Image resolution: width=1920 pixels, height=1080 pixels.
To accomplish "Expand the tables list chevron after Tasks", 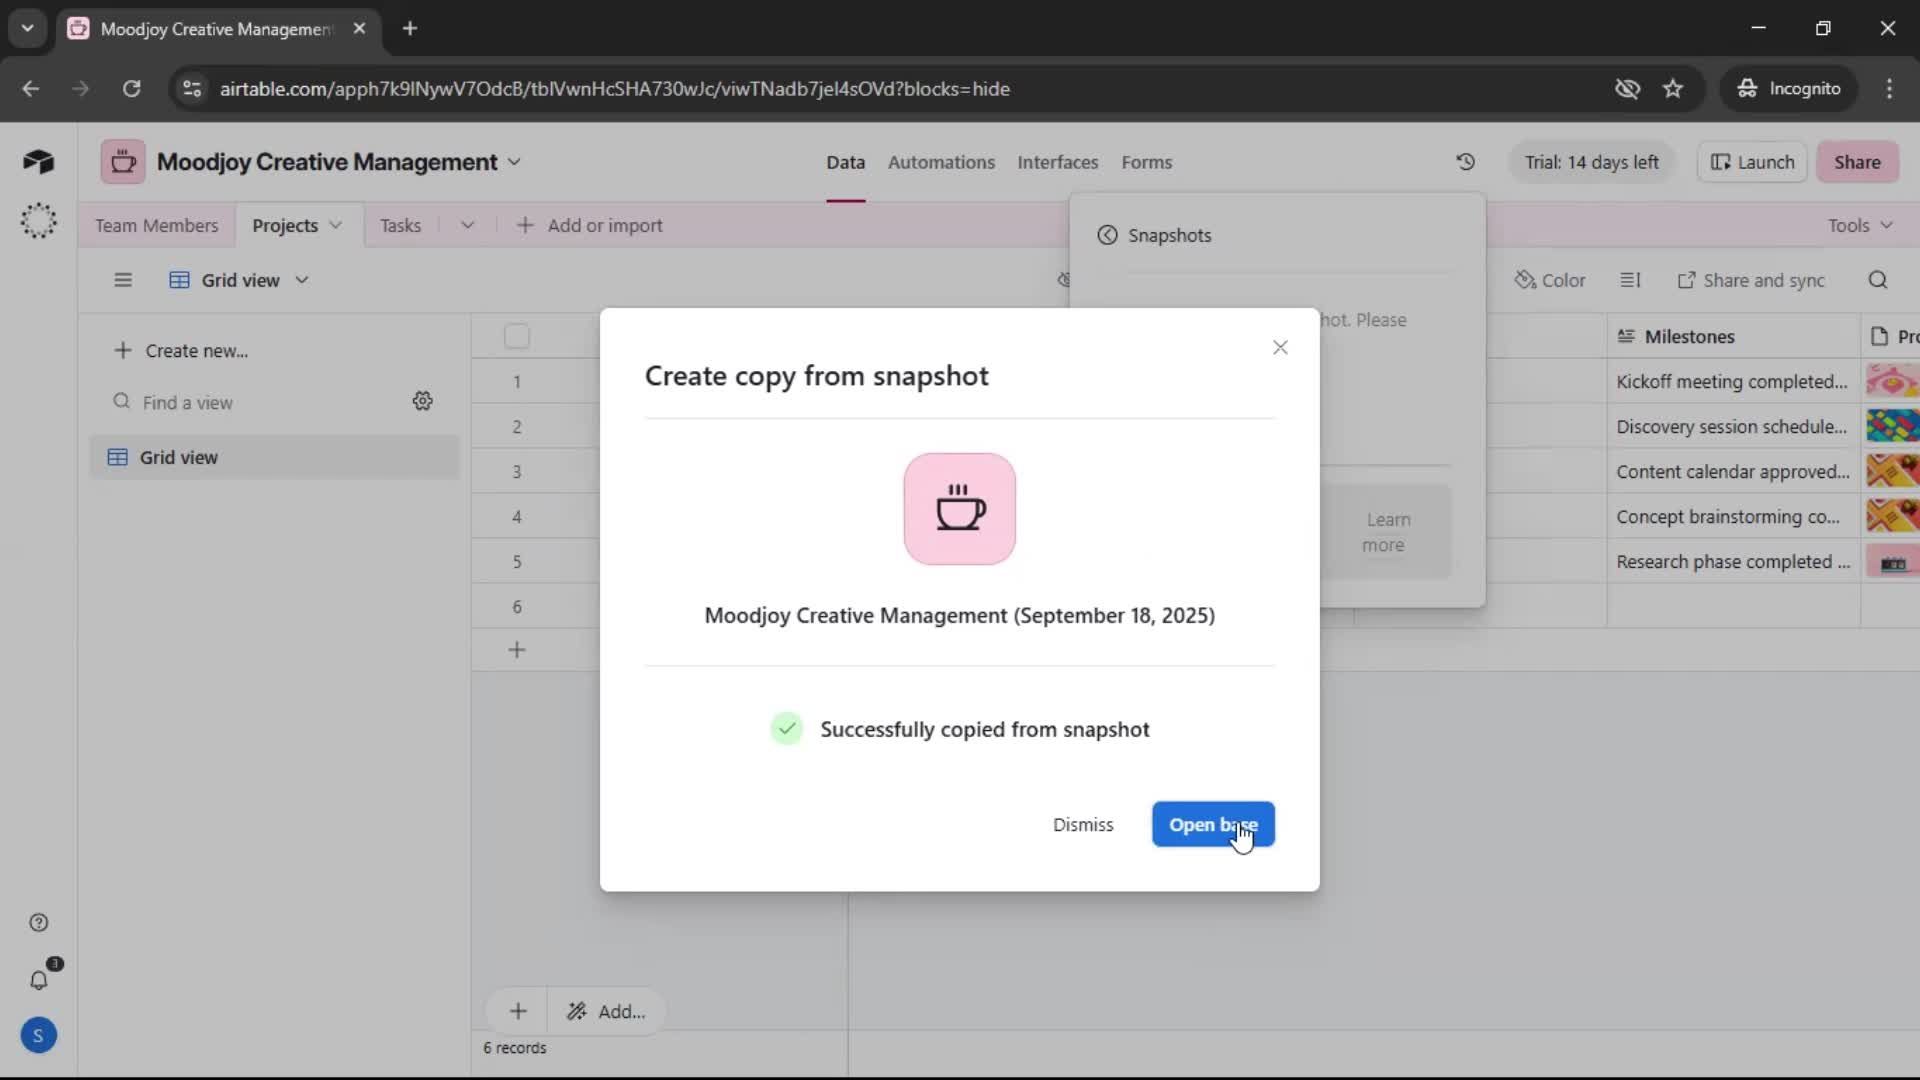I will pyautogui.click(x=467, y=225).
